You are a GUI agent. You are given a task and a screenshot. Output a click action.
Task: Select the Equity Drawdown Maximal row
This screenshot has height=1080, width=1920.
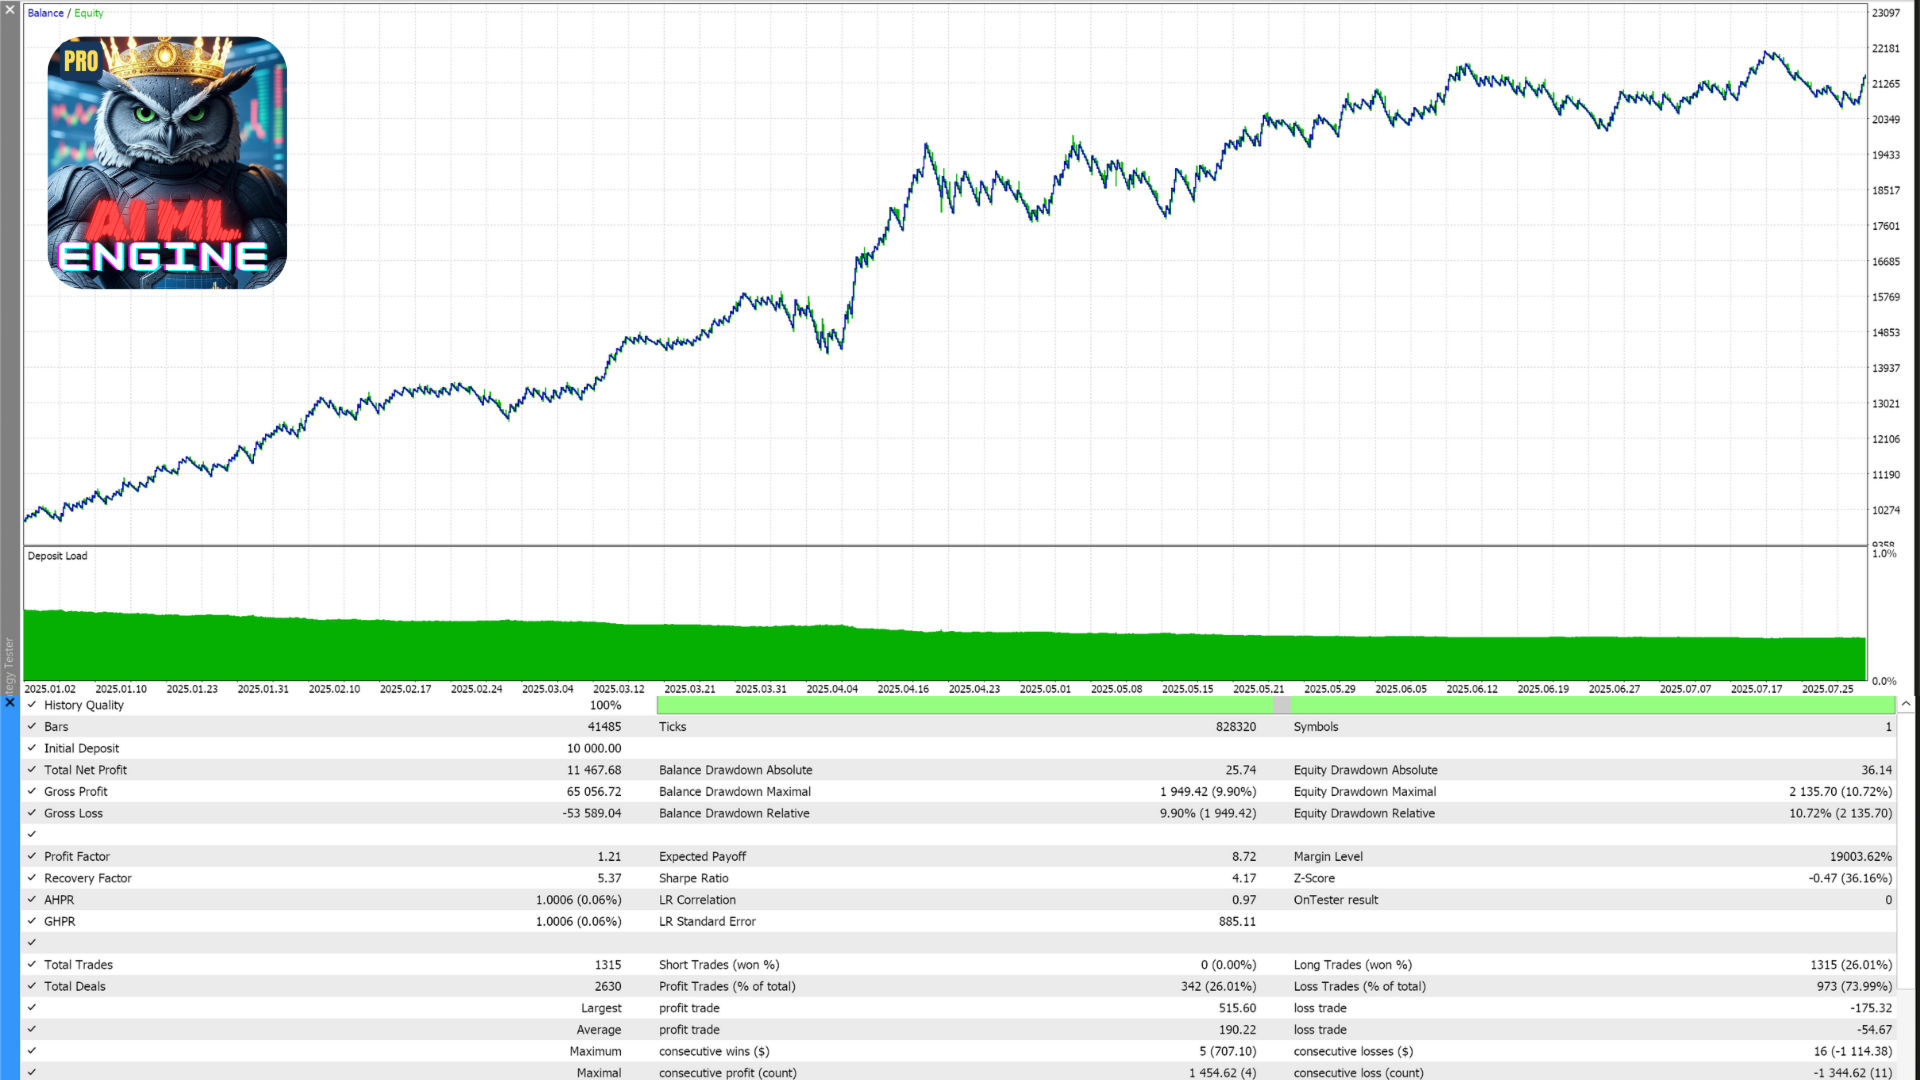(1364, 791)
